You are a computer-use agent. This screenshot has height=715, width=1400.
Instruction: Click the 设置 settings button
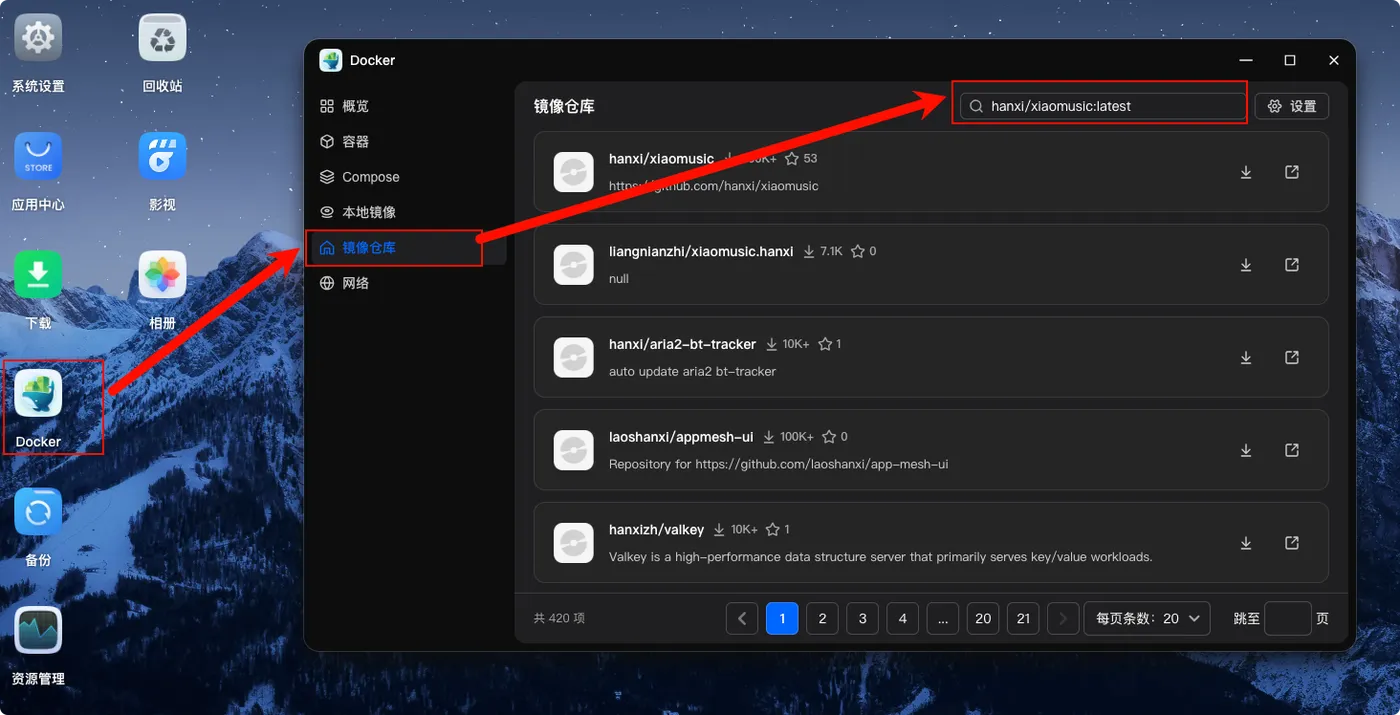tap(1292, 106)
